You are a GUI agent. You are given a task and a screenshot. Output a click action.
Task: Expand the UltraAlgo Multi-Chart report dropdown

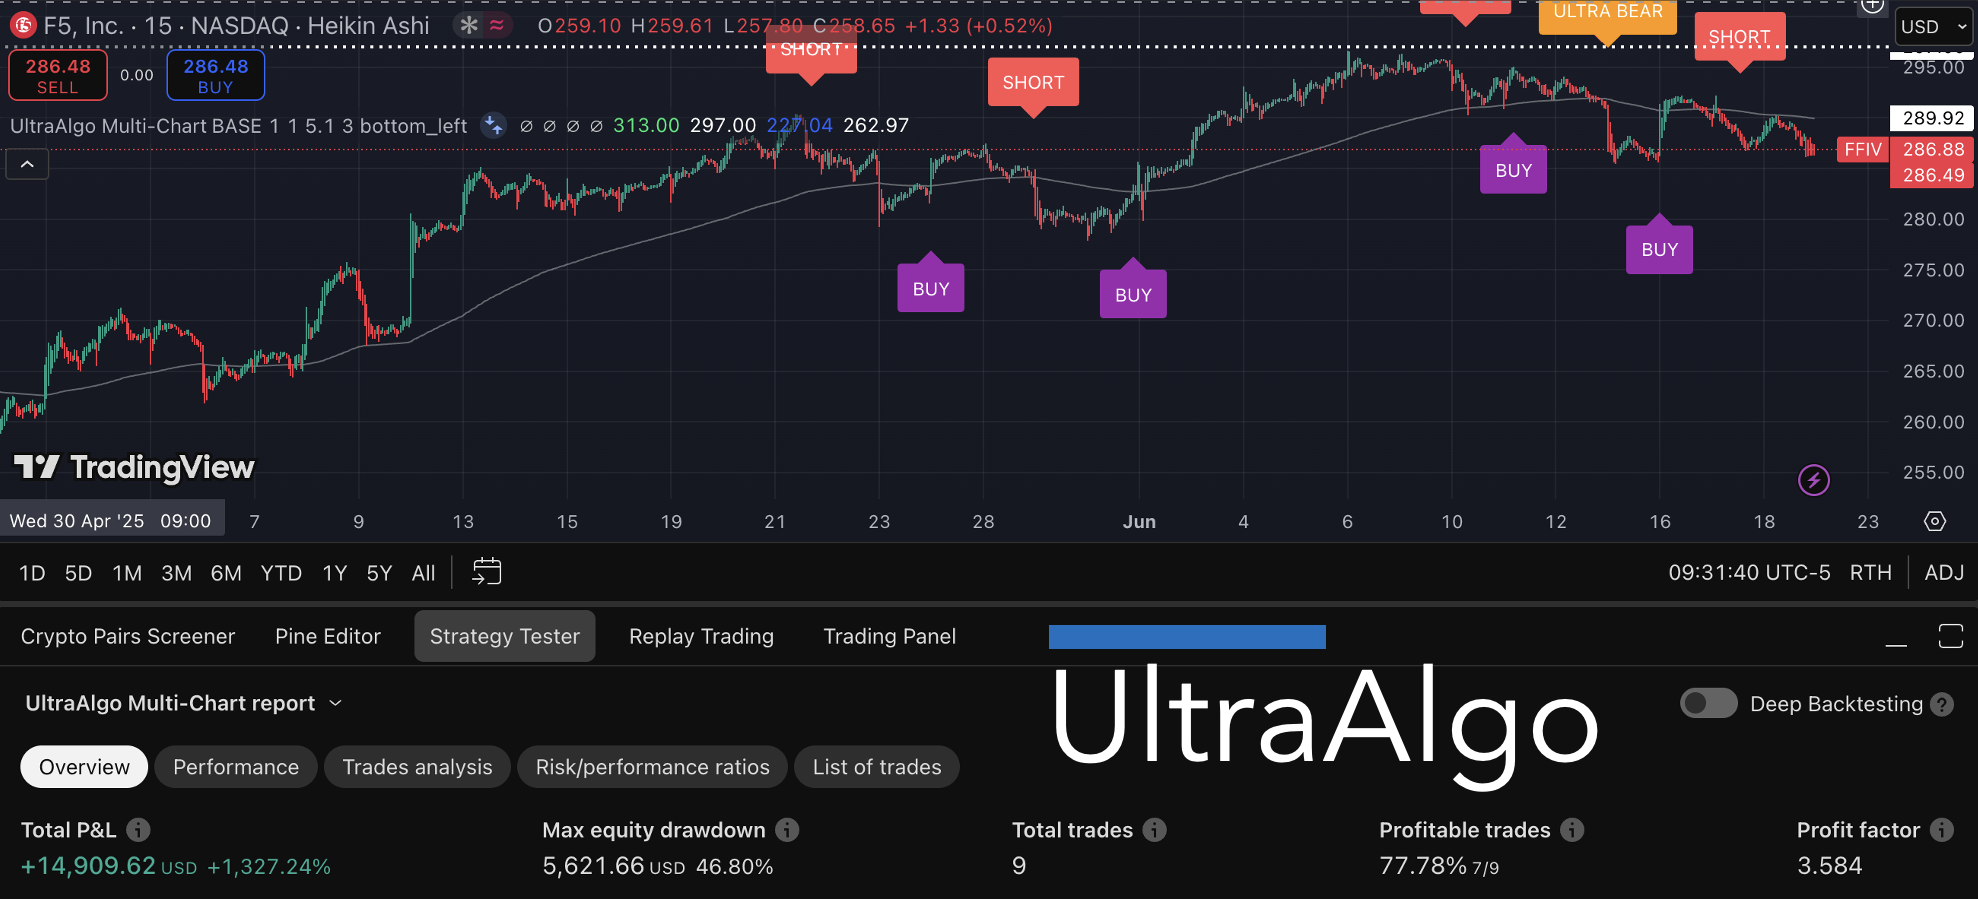point(184,704)
